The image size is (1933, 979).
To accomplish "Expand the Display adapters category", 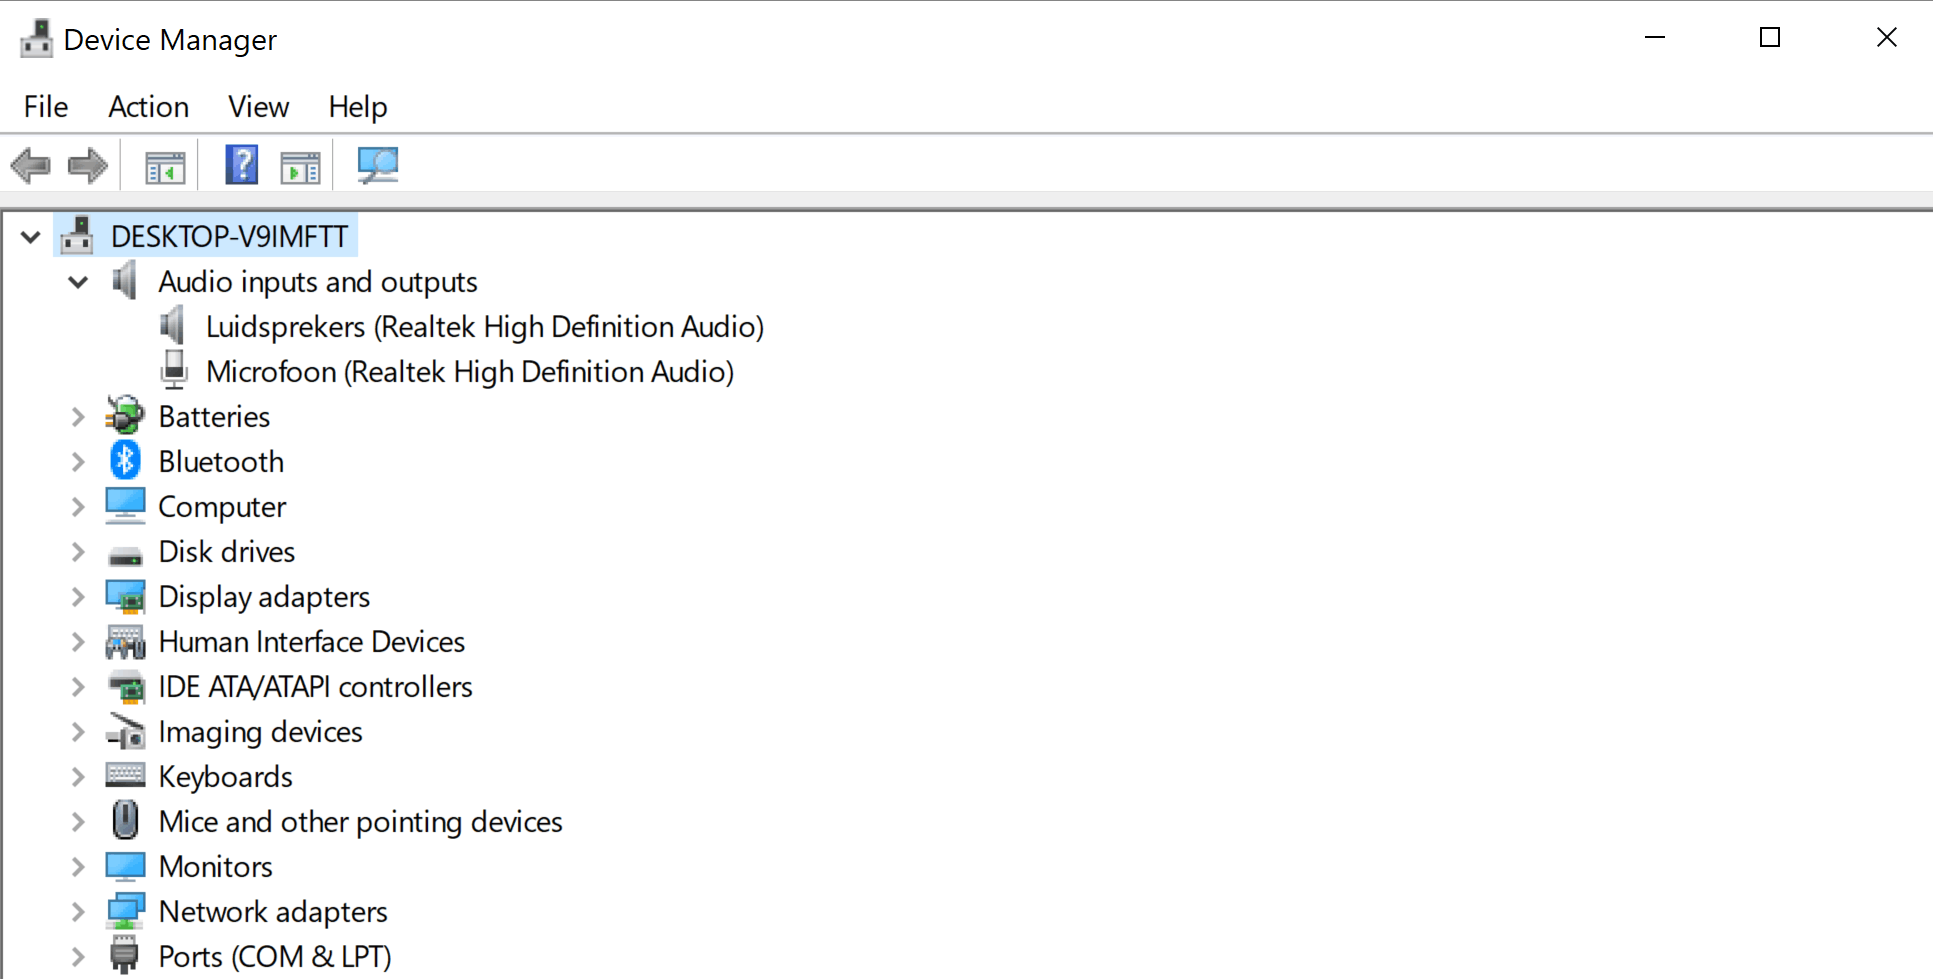I will (78, 597).
